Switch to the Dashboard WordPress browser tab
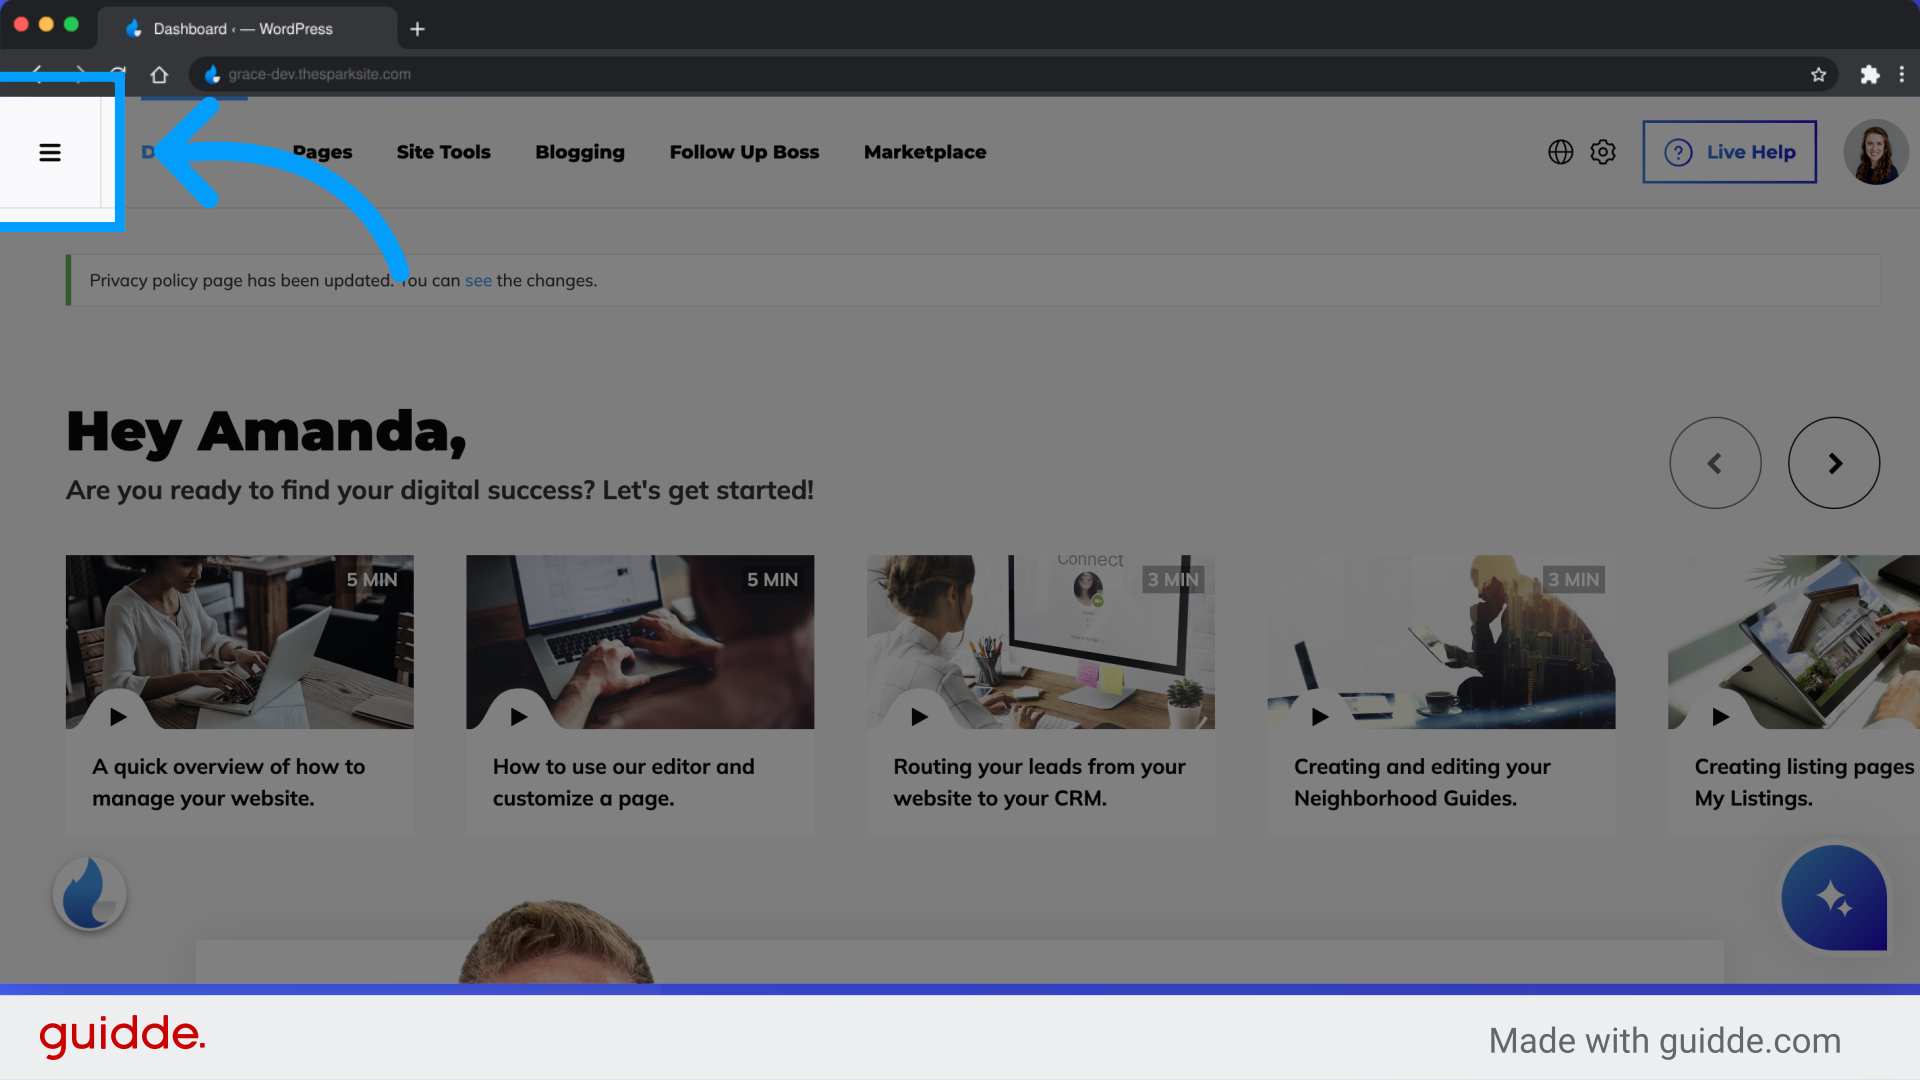 click(x=242, y=28)
